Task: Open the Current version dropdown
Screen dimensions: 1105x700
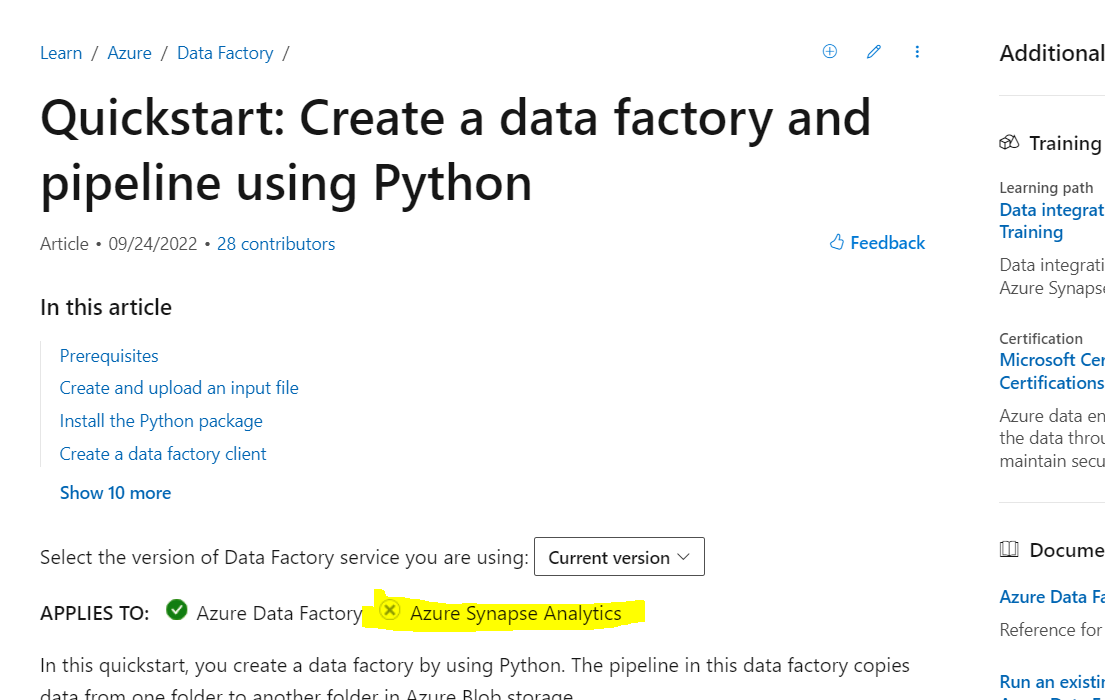Action: pyautogui.click(x=619, y=557)
